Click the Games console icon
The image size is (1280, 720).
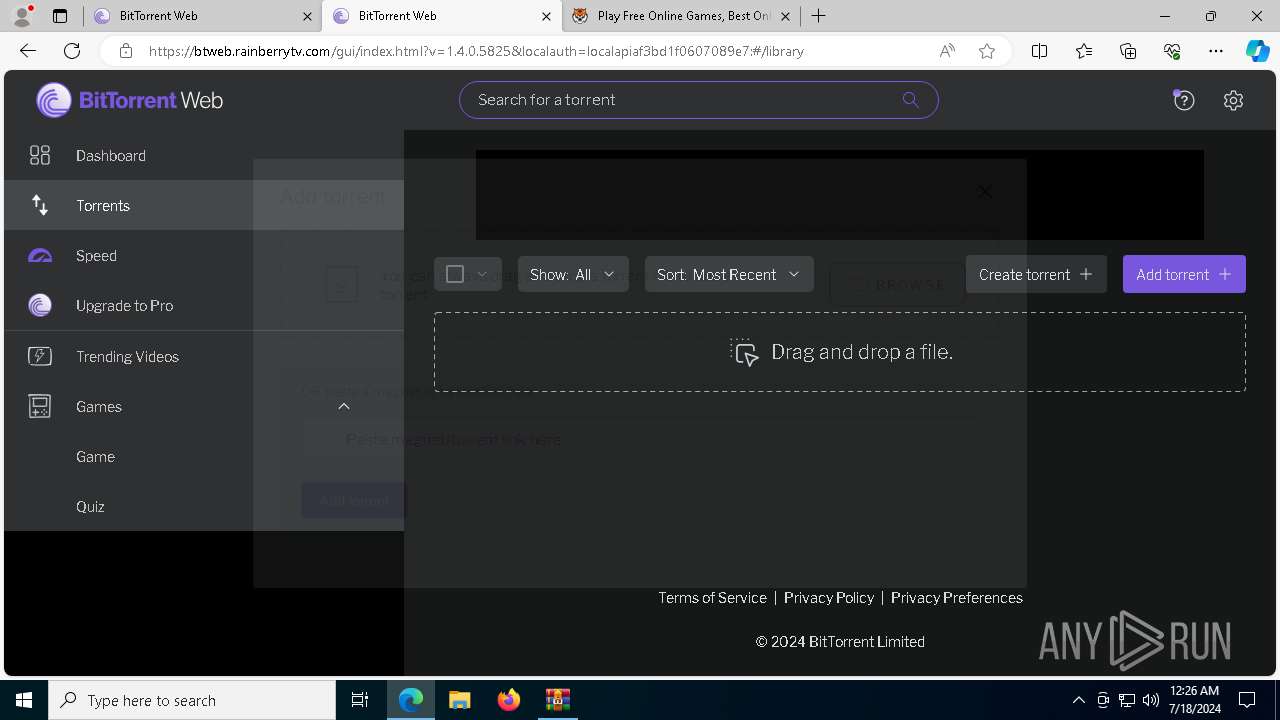pos(40,406)
